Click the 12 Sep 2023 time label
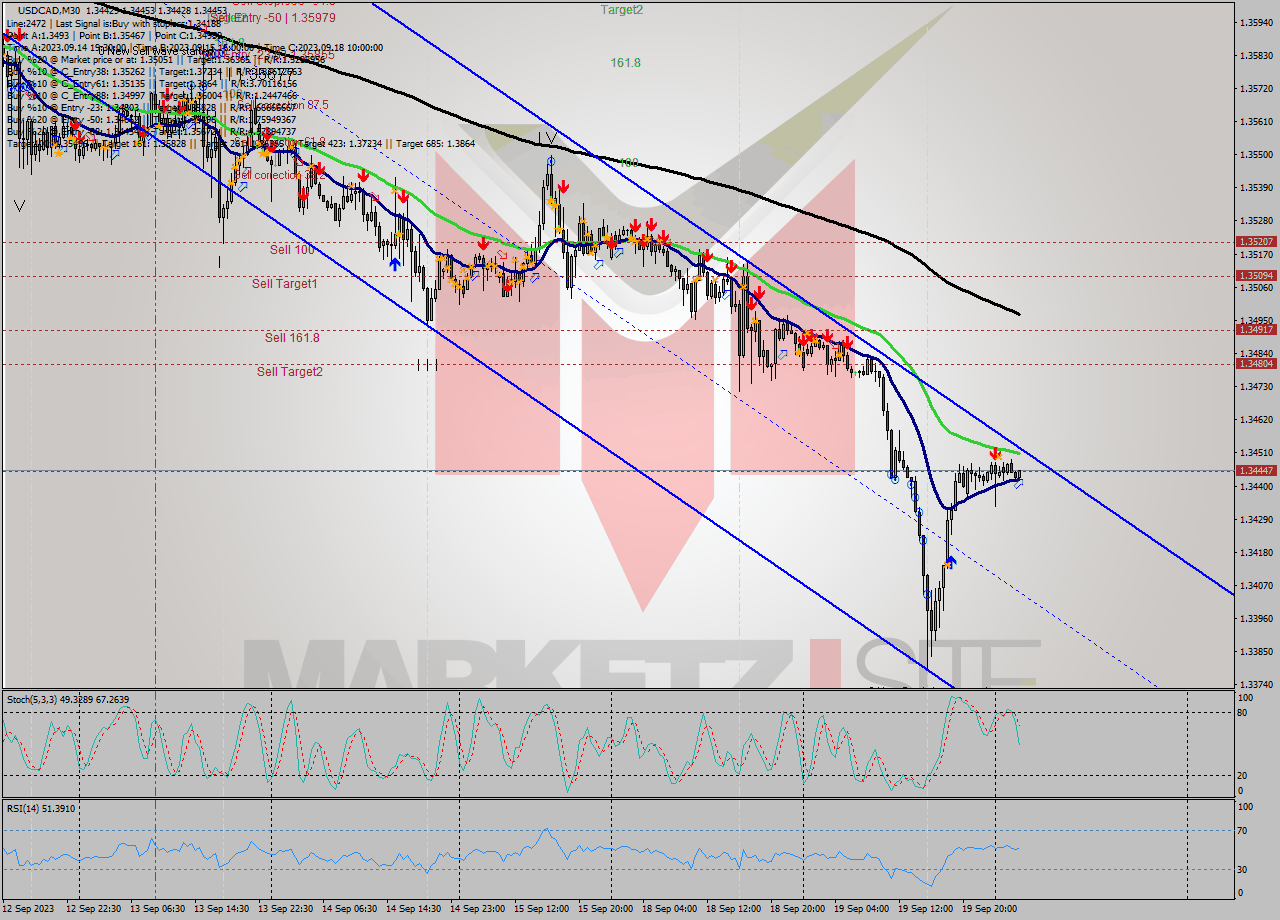The height and width of the screenshot is (920, 1280). (x=29, y=909)
